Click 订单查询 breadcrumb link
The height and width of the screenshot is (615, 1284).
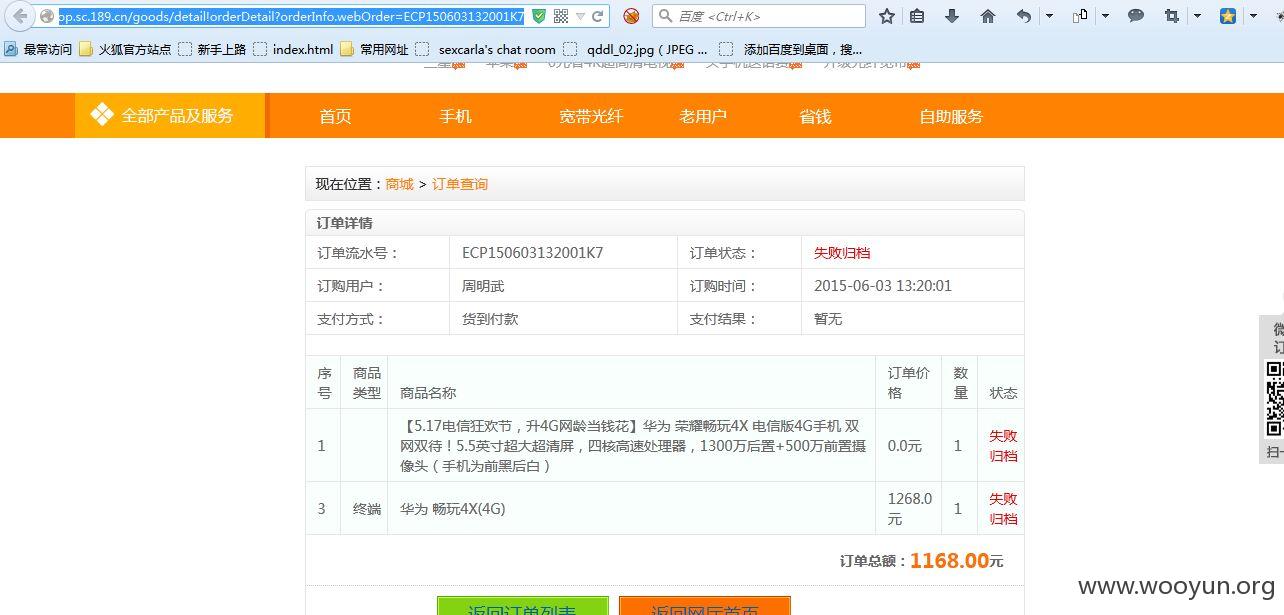460,184
